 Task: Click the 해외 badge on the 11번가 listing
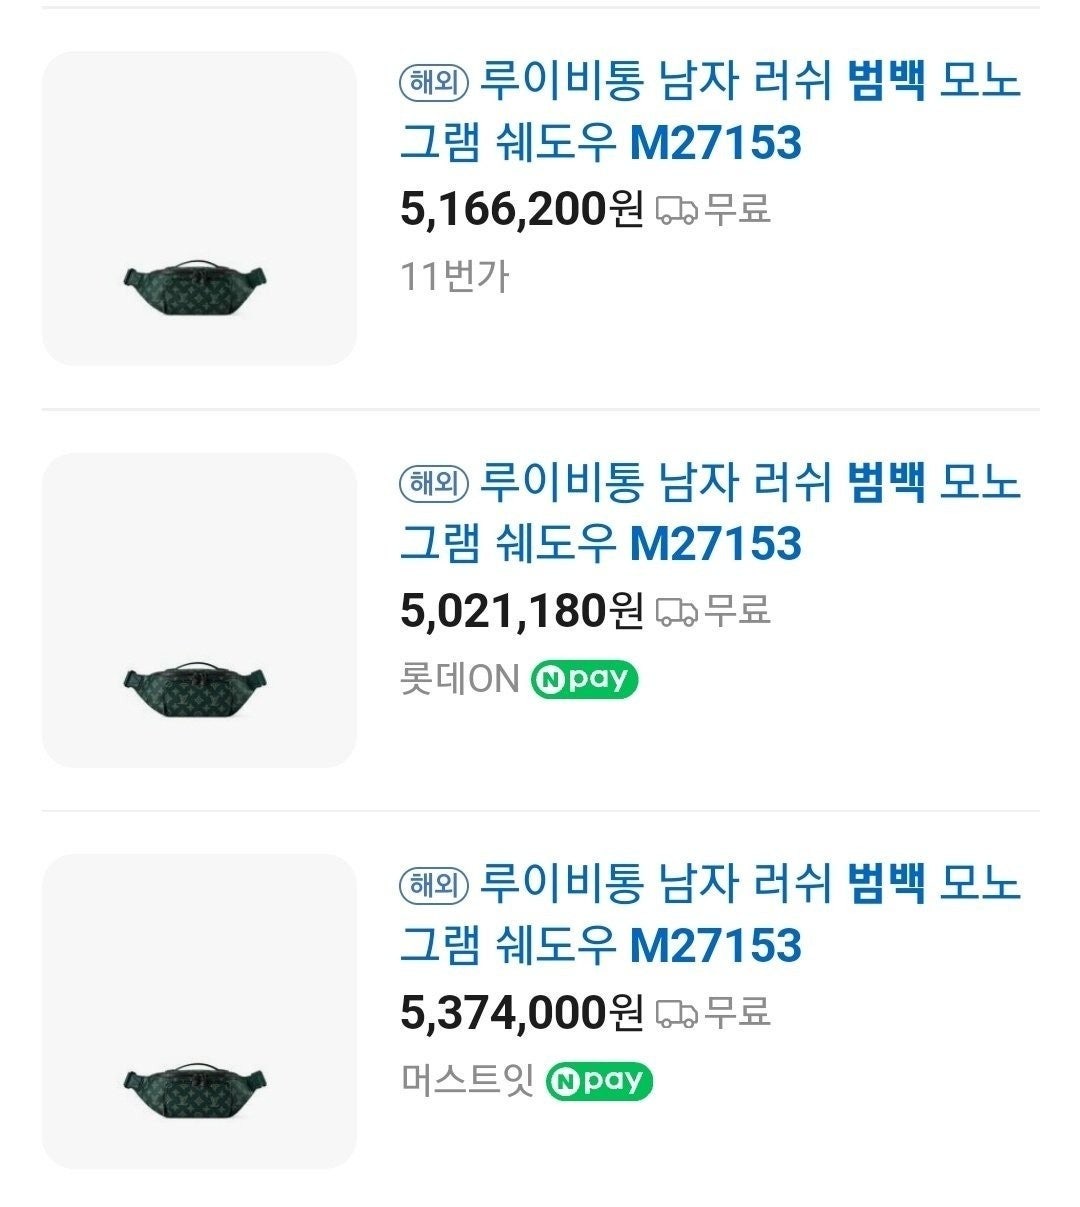click(x=434, y=83)
